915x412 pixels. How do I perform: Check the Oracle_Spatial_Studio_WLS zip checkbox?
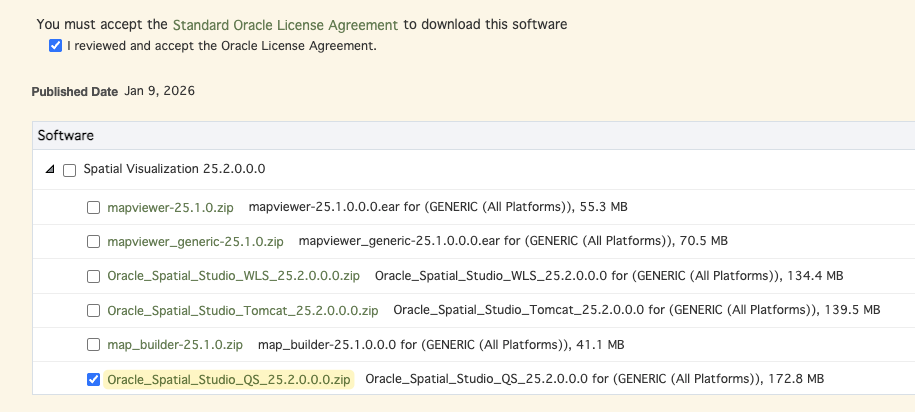93,276
